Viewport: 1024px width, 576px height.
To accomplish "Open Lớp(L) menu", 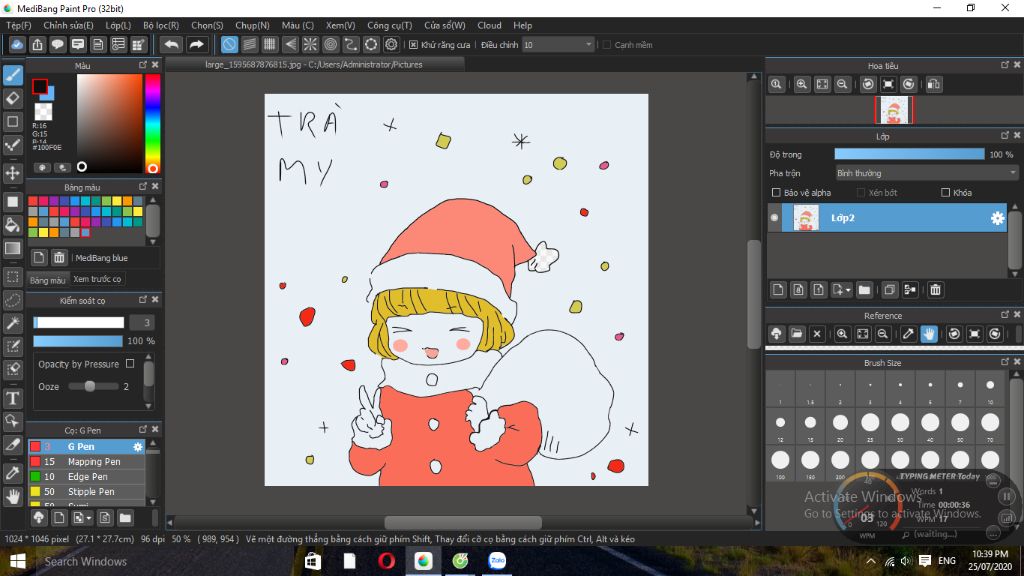I will [118, 25].
